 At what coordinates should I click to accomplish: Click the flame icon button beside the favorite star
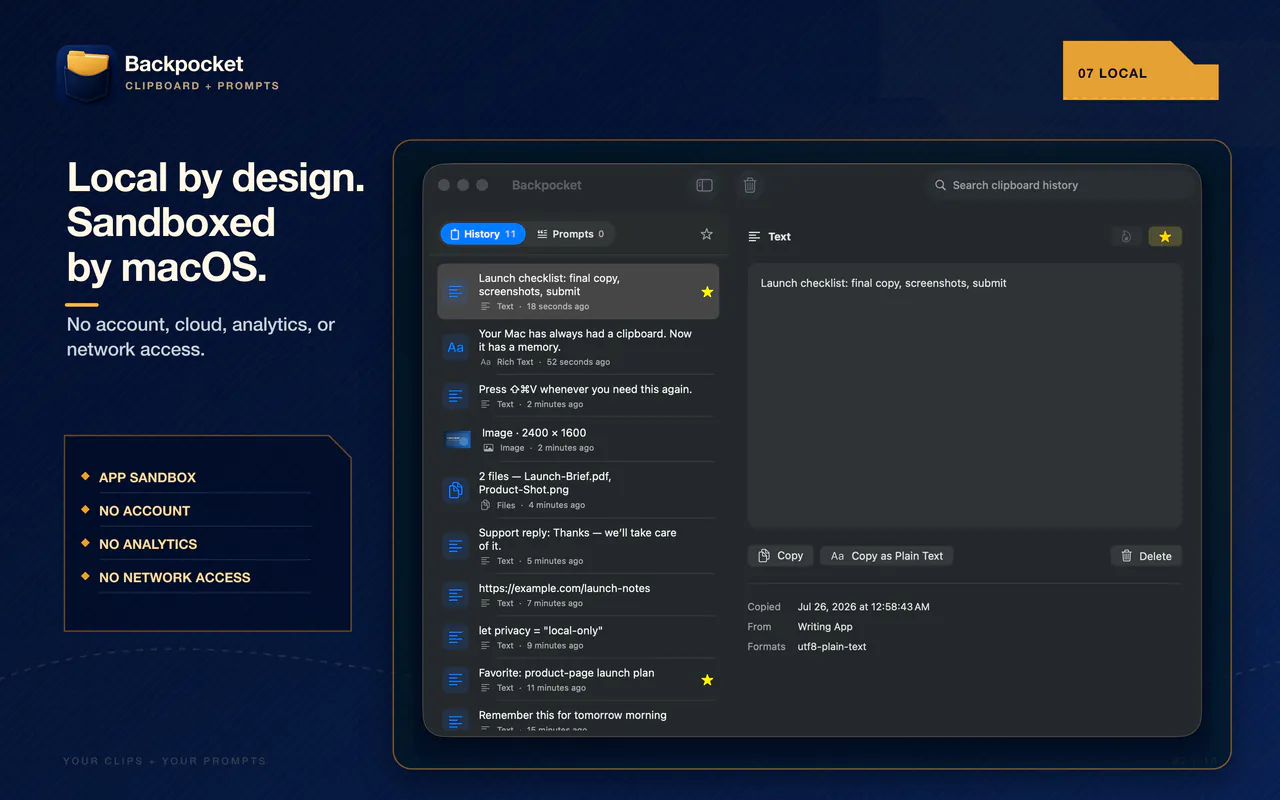tap(1126, 237)
